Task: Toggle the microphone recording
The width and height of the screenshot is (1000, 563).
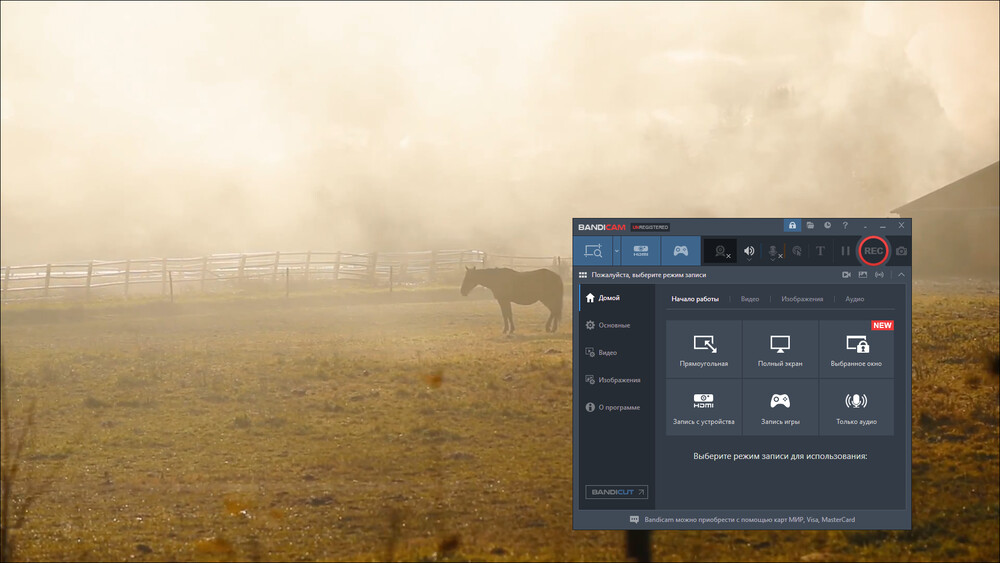Action: (x=774, y=251)
